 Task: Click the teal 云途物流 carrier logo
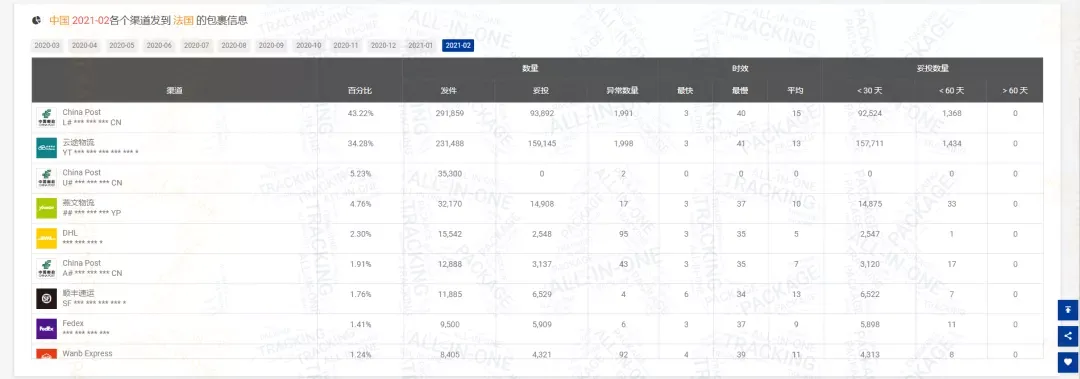[47, 147]
